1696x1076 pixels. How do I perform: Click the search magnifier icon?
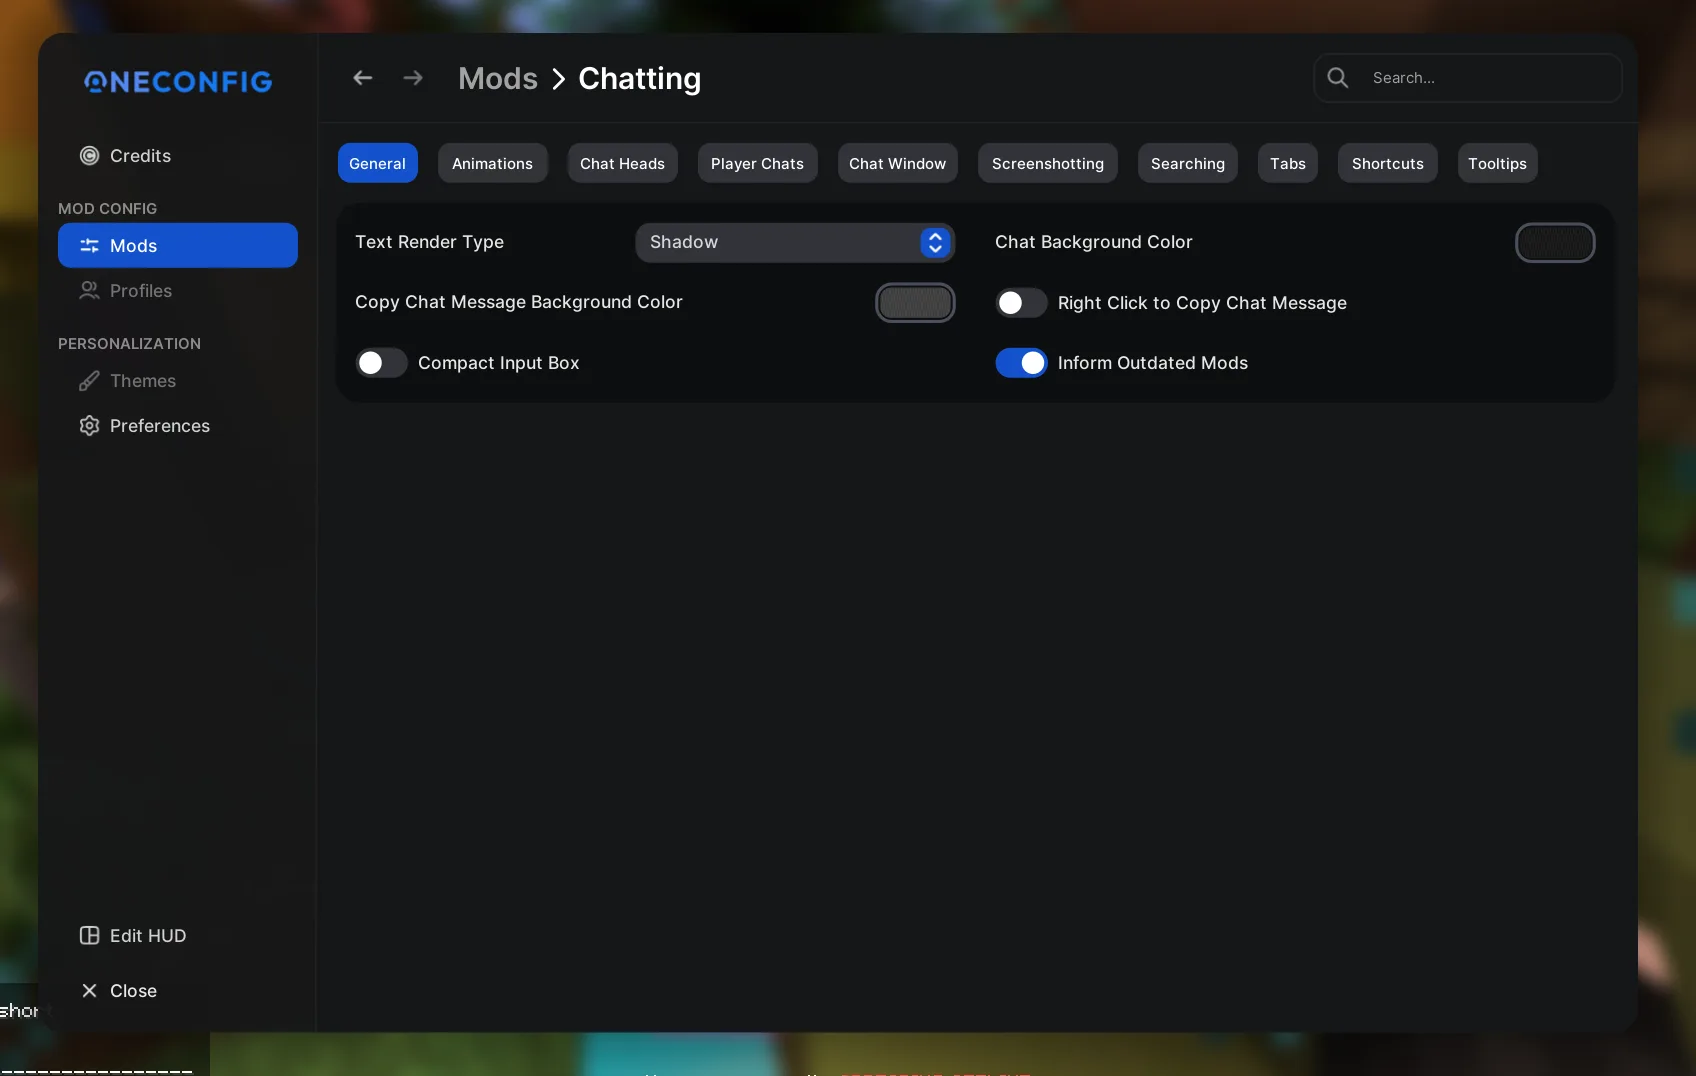(x=1338, y=77)
